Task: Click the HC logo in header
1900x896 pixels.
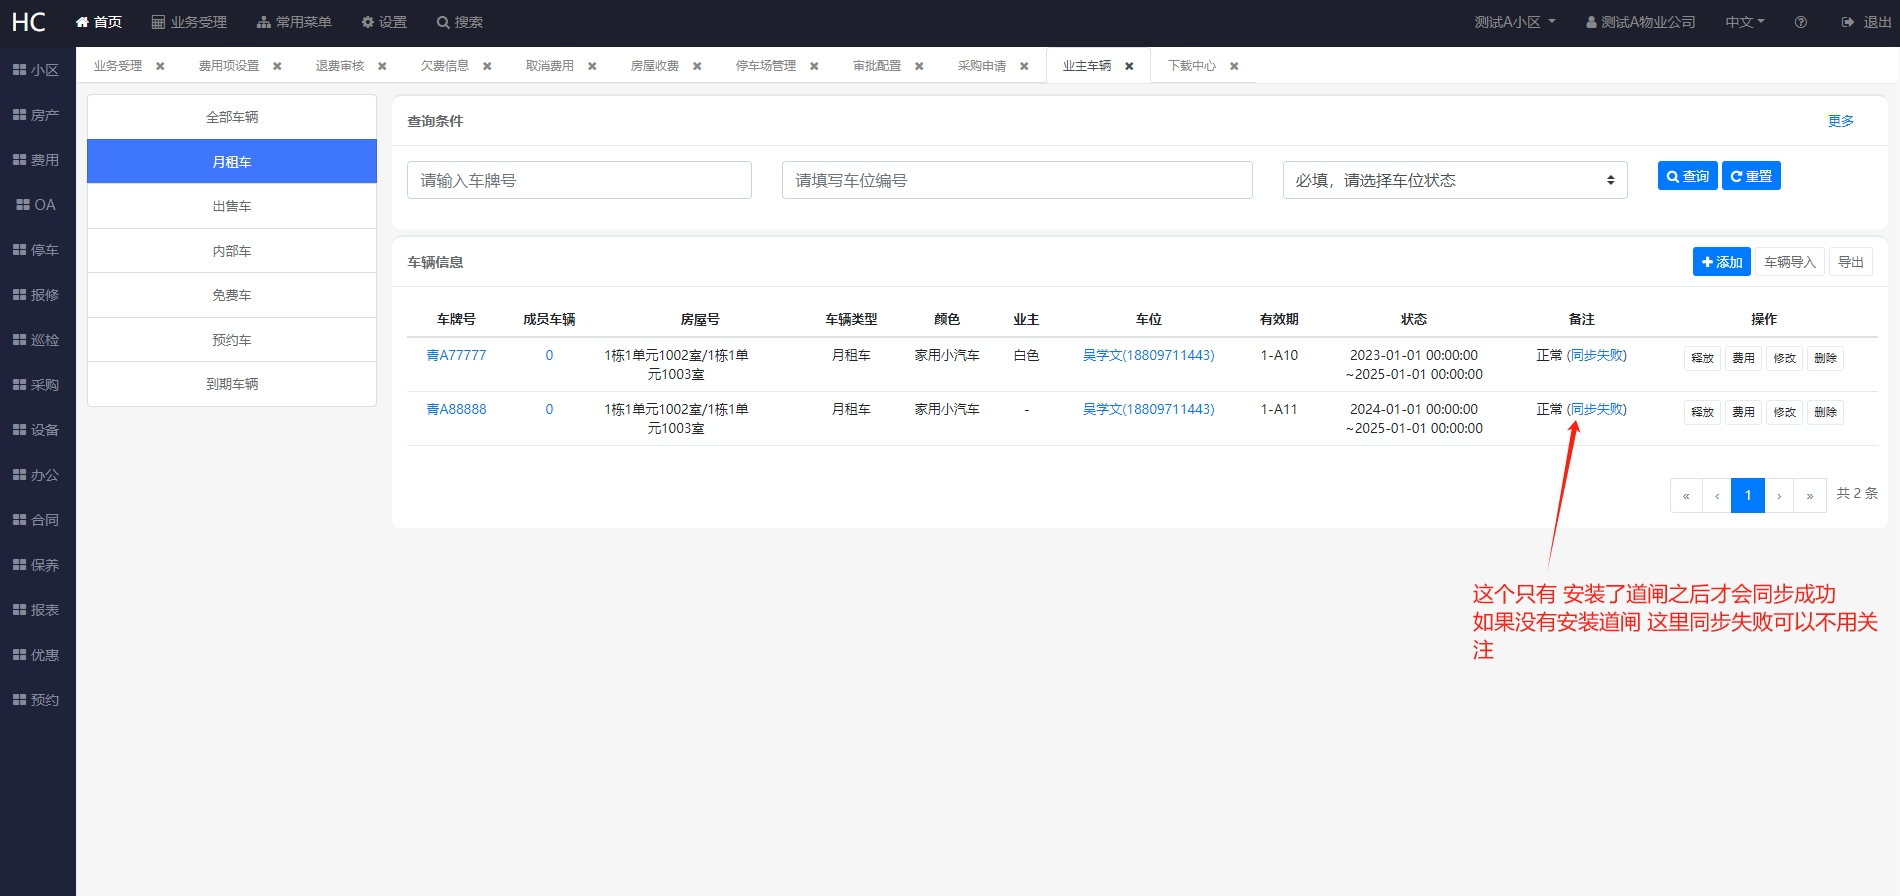Action: pos(29,22)
